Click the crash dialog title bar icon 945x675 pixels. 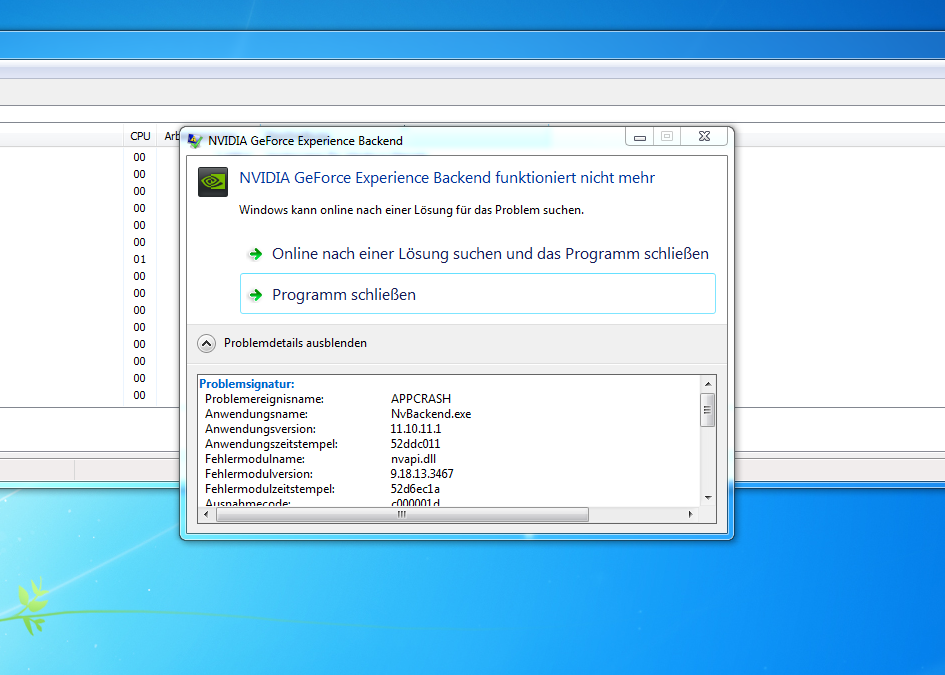[195, 141]
